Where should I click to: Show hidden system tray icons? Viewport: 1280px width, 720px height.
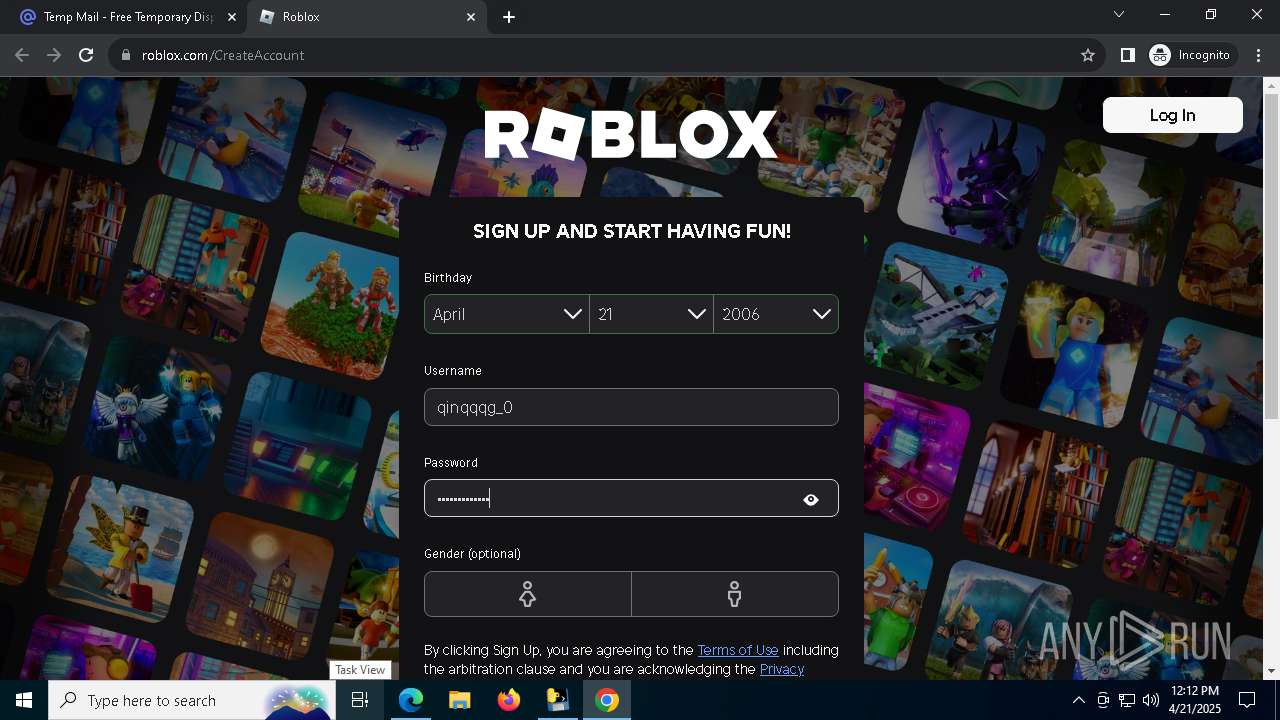1078,700
